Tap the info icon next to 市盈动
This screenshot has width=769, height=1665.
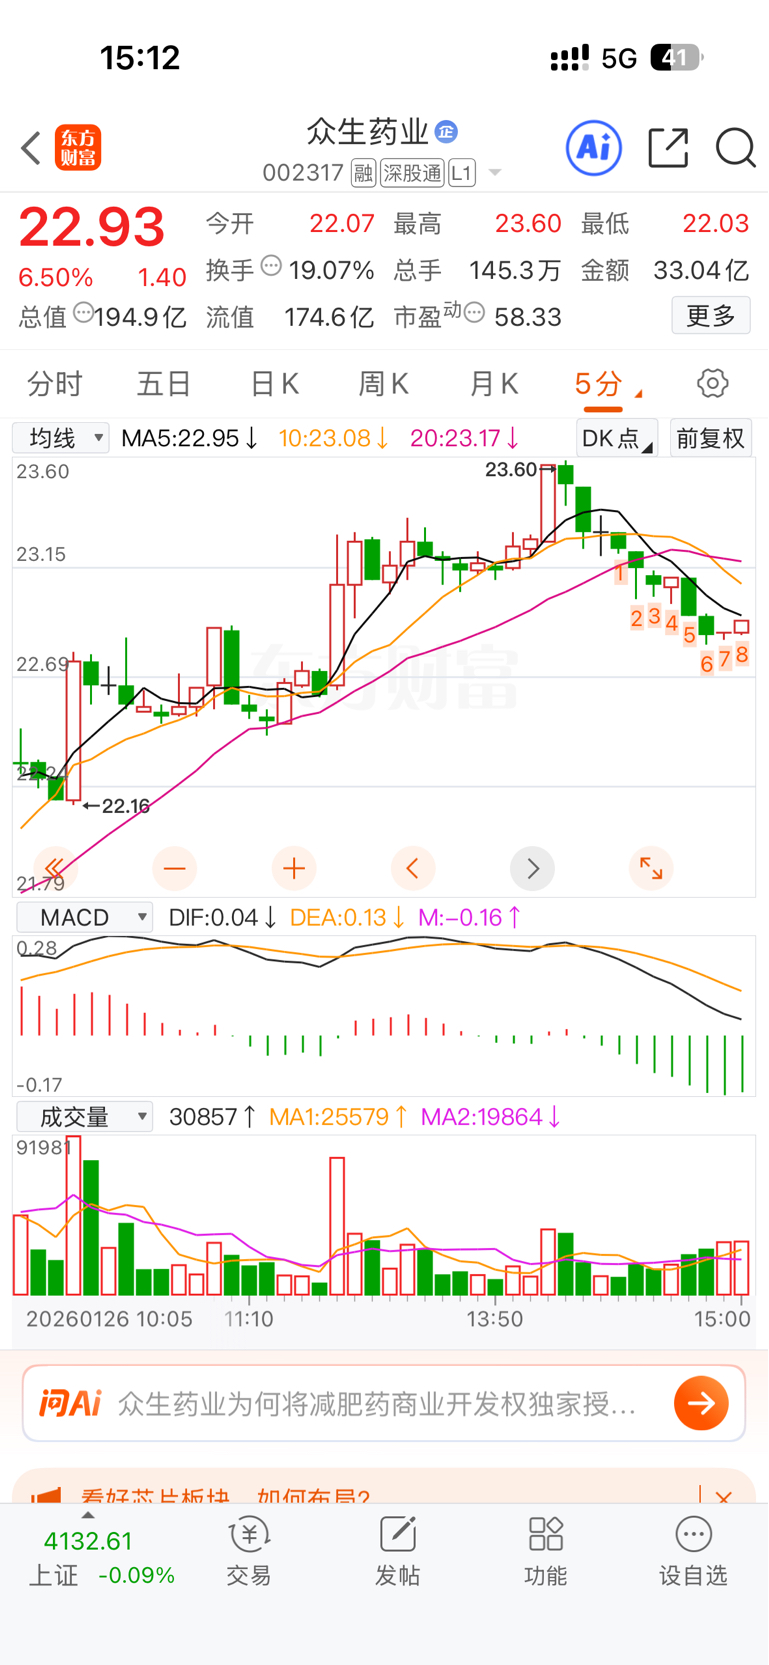point(475,313)
